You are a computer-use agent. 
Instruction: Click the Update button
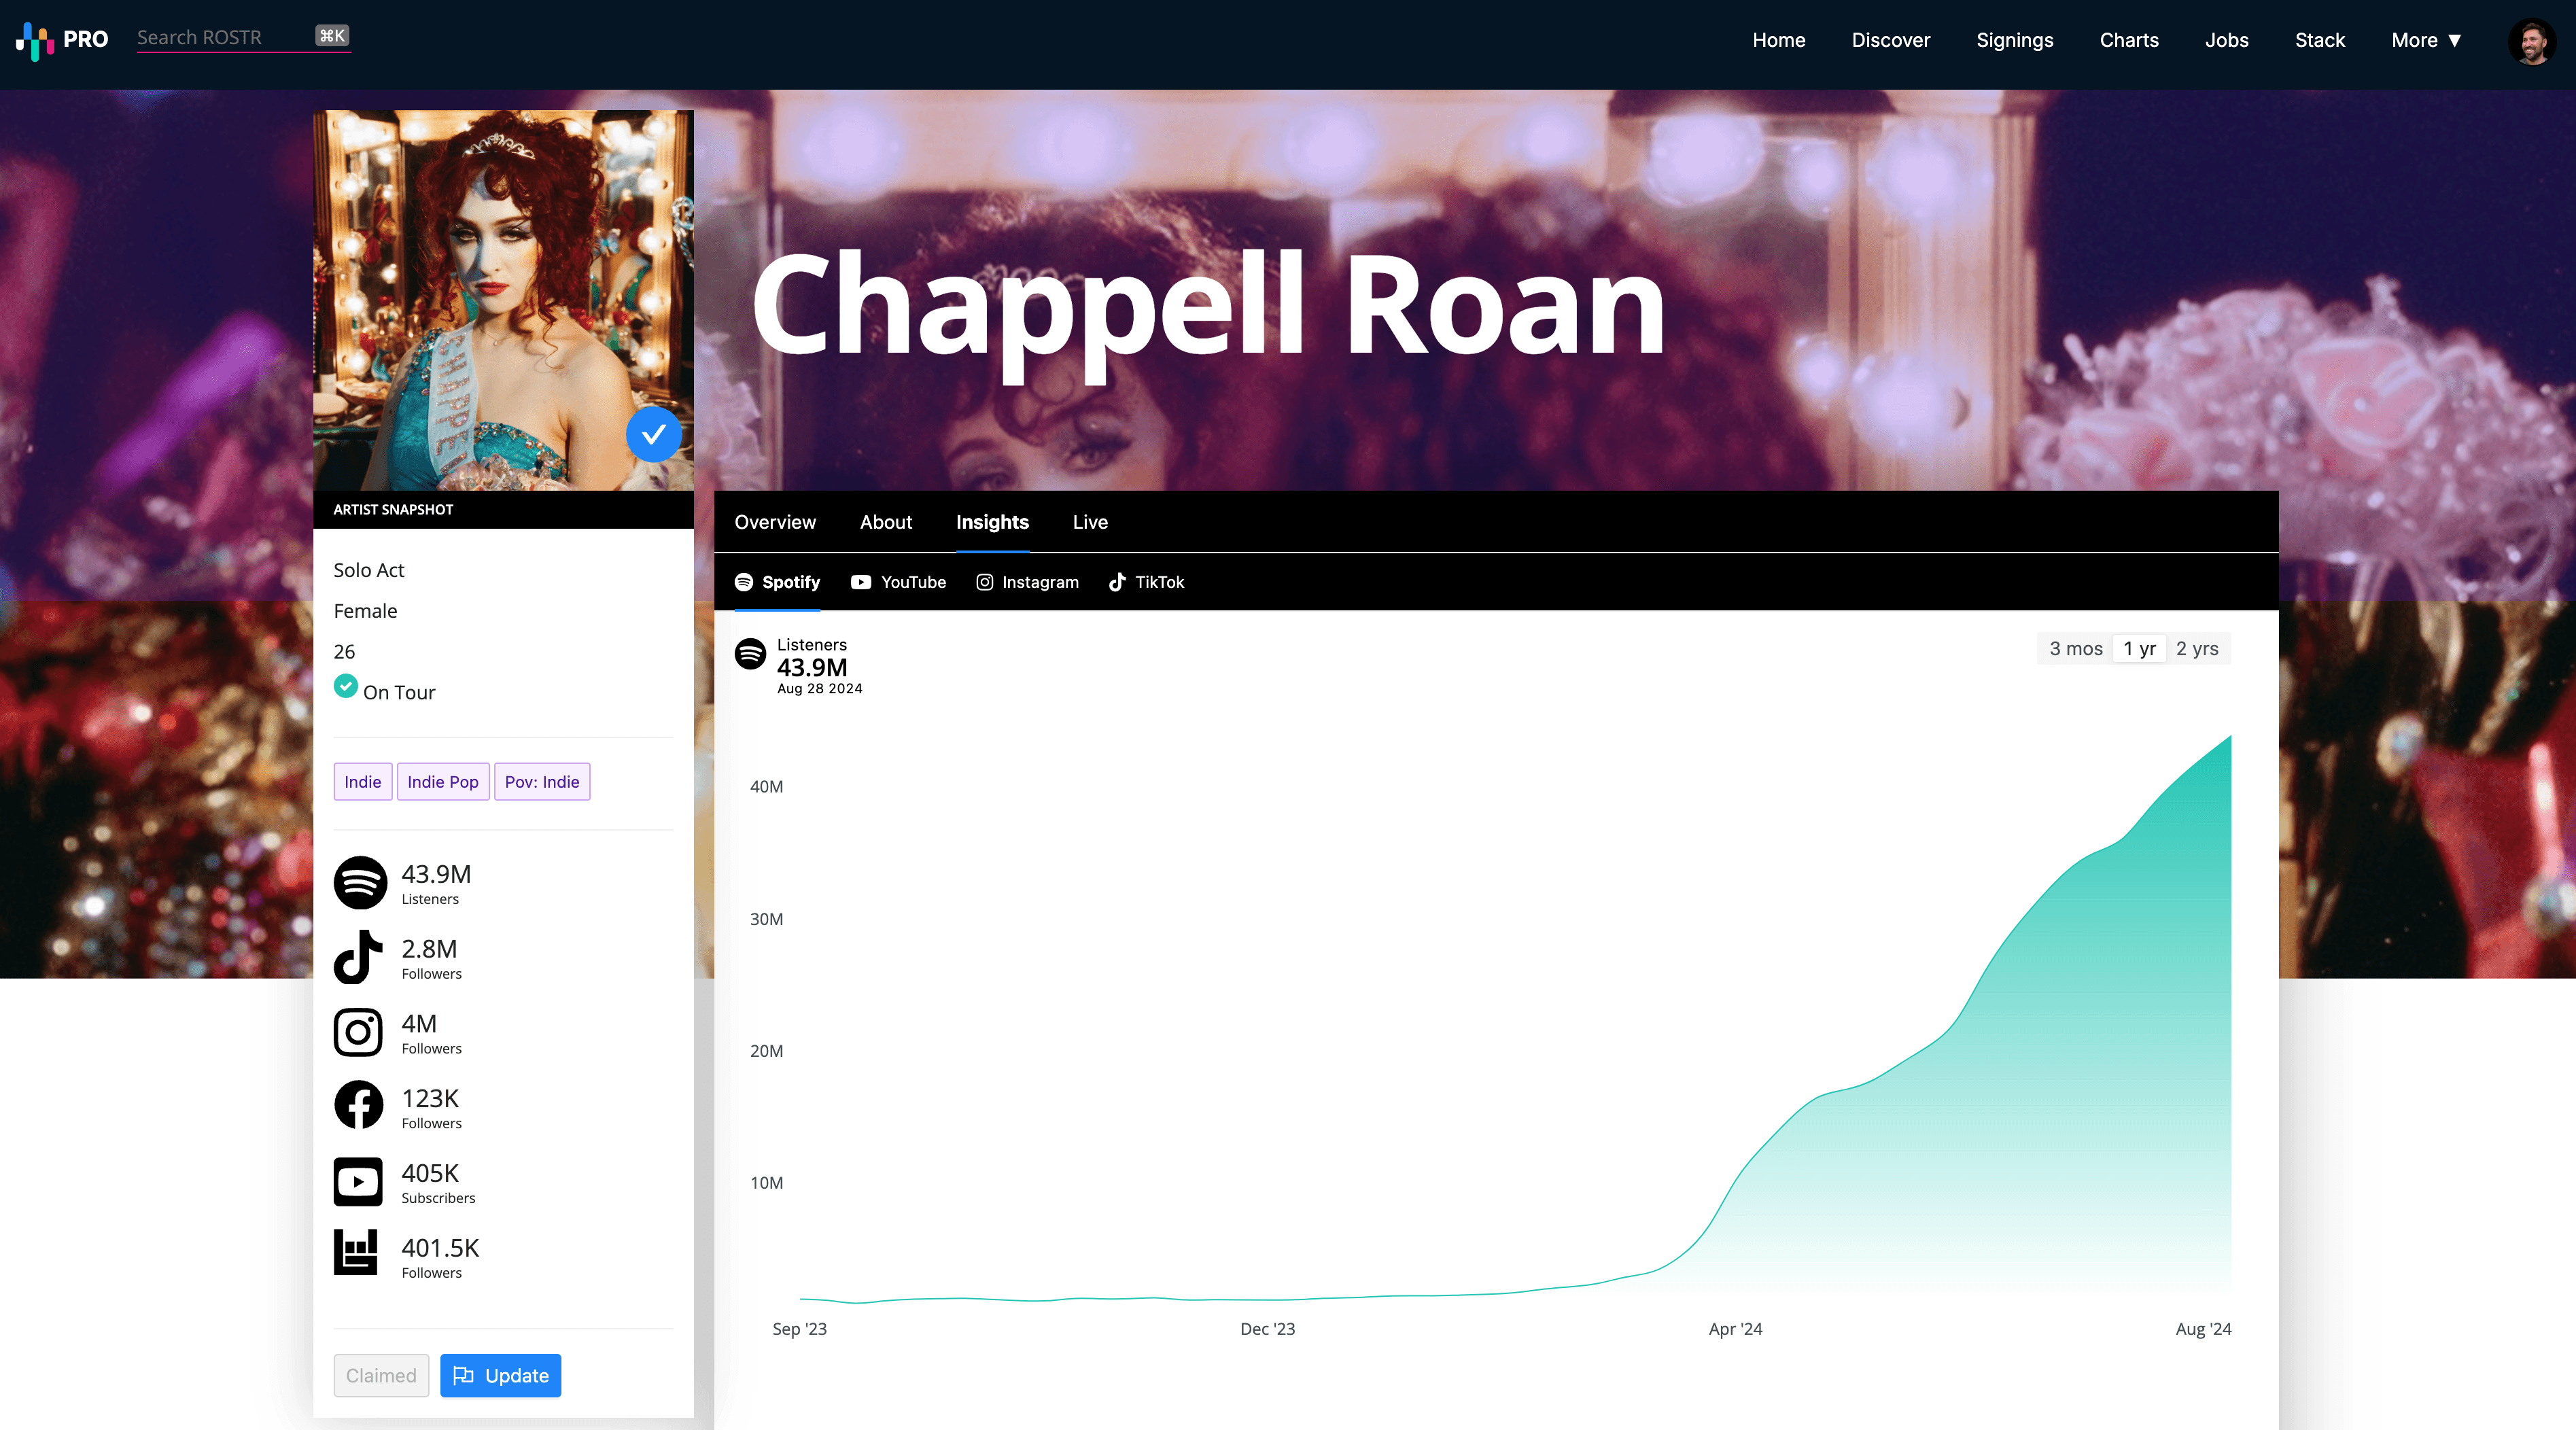tap(500, 1375)
